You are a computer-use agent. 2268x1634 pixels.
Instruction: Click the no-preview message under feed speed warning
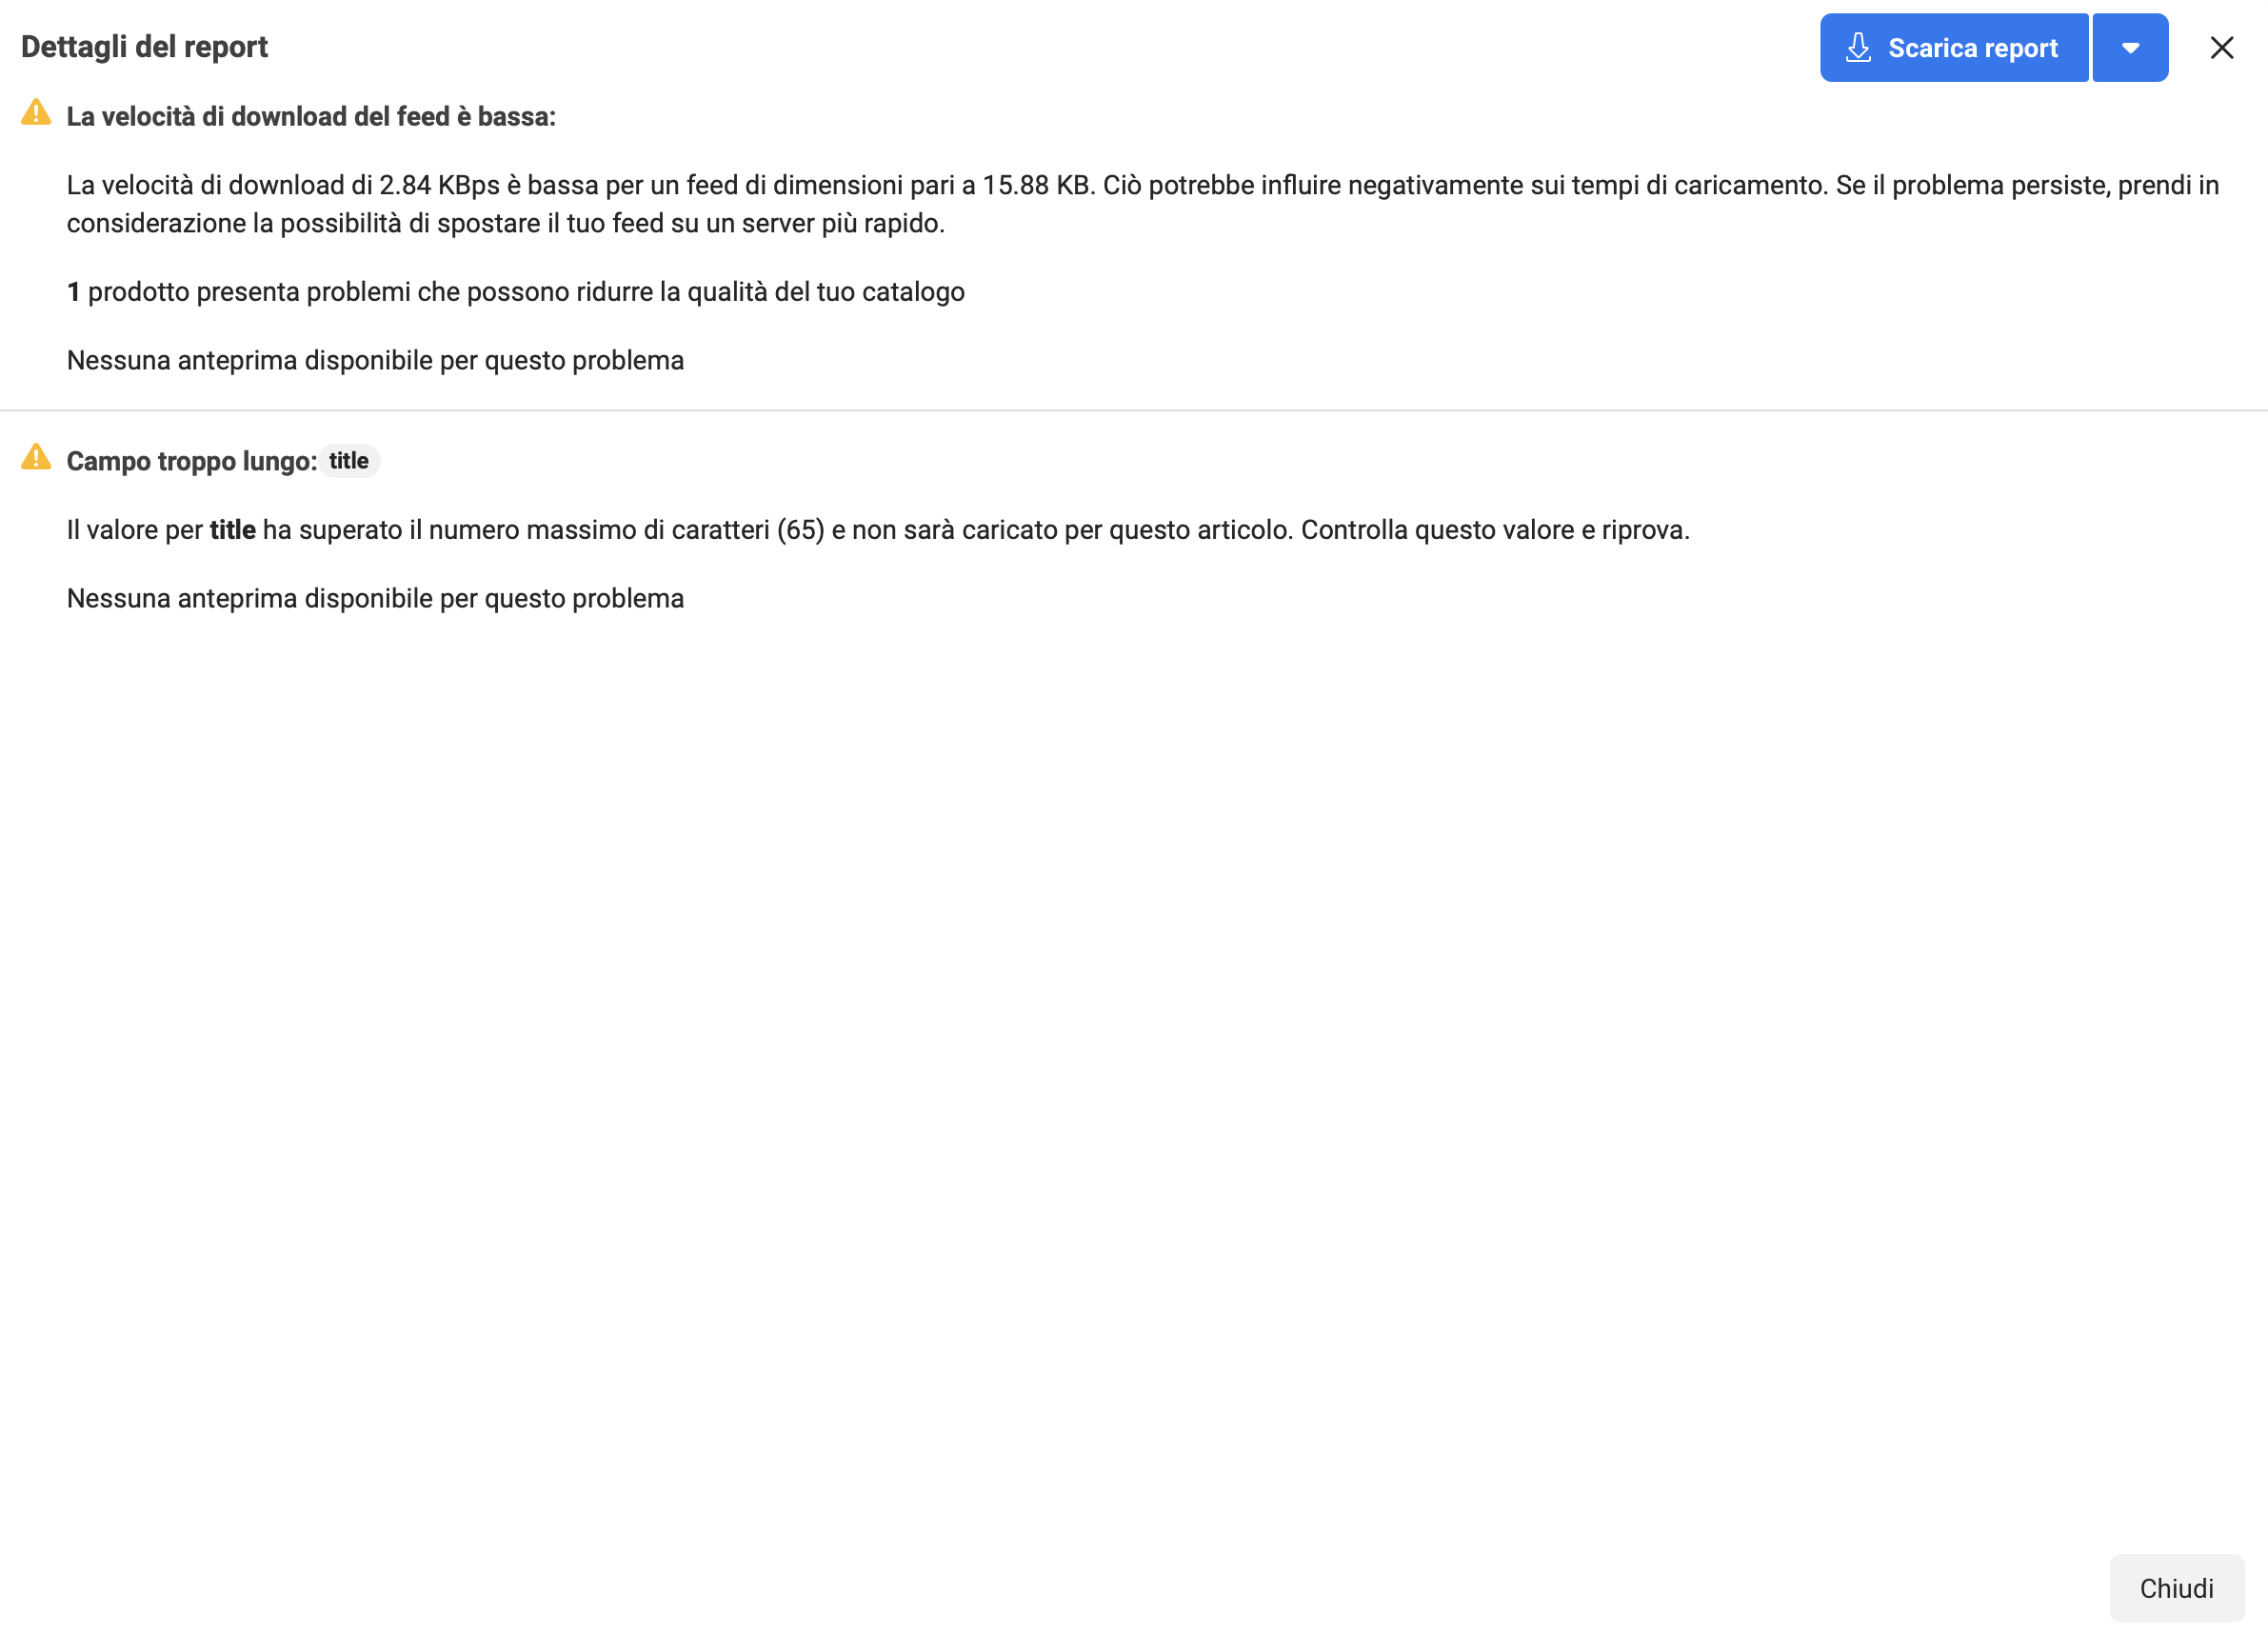tap(375, 361)
